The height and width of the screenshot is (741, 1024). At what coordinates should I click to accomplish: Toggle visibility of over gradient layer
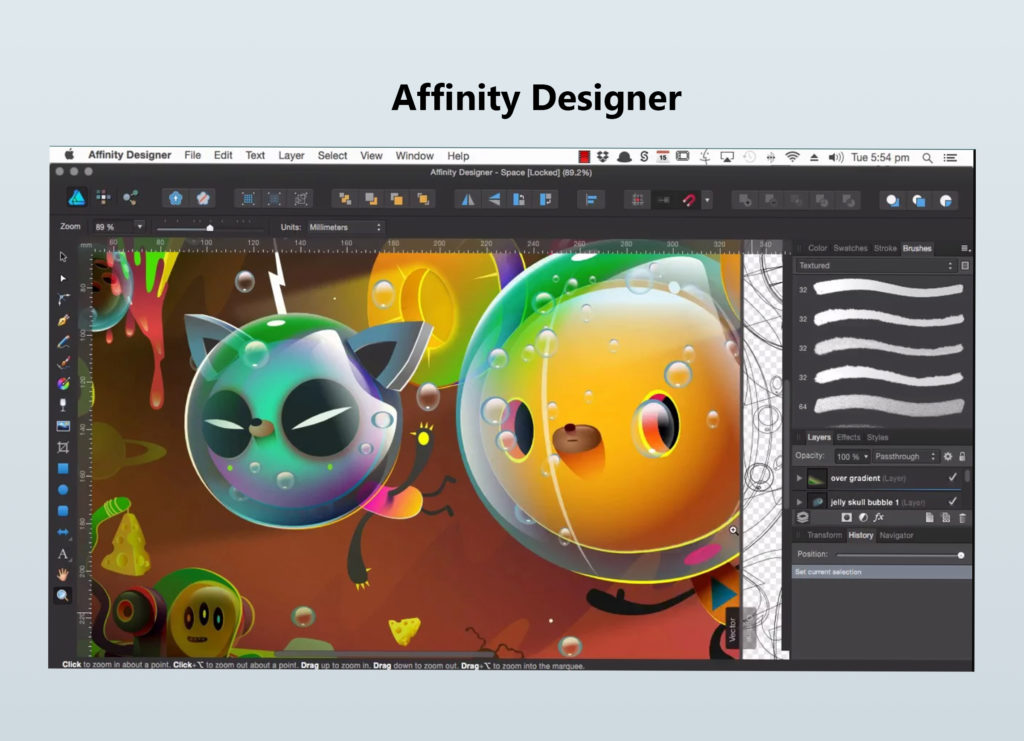click(952, 477)
